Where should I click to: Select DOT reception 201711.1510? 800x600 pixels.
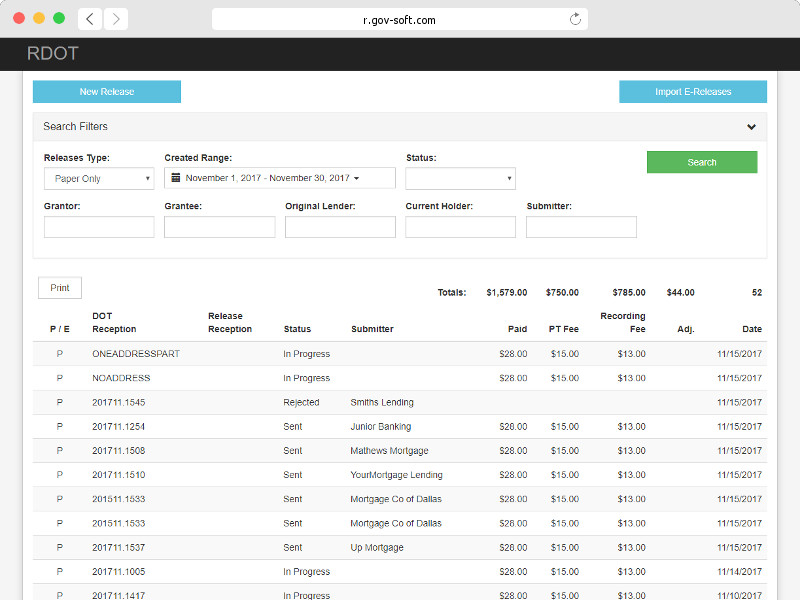coord(118,475)
